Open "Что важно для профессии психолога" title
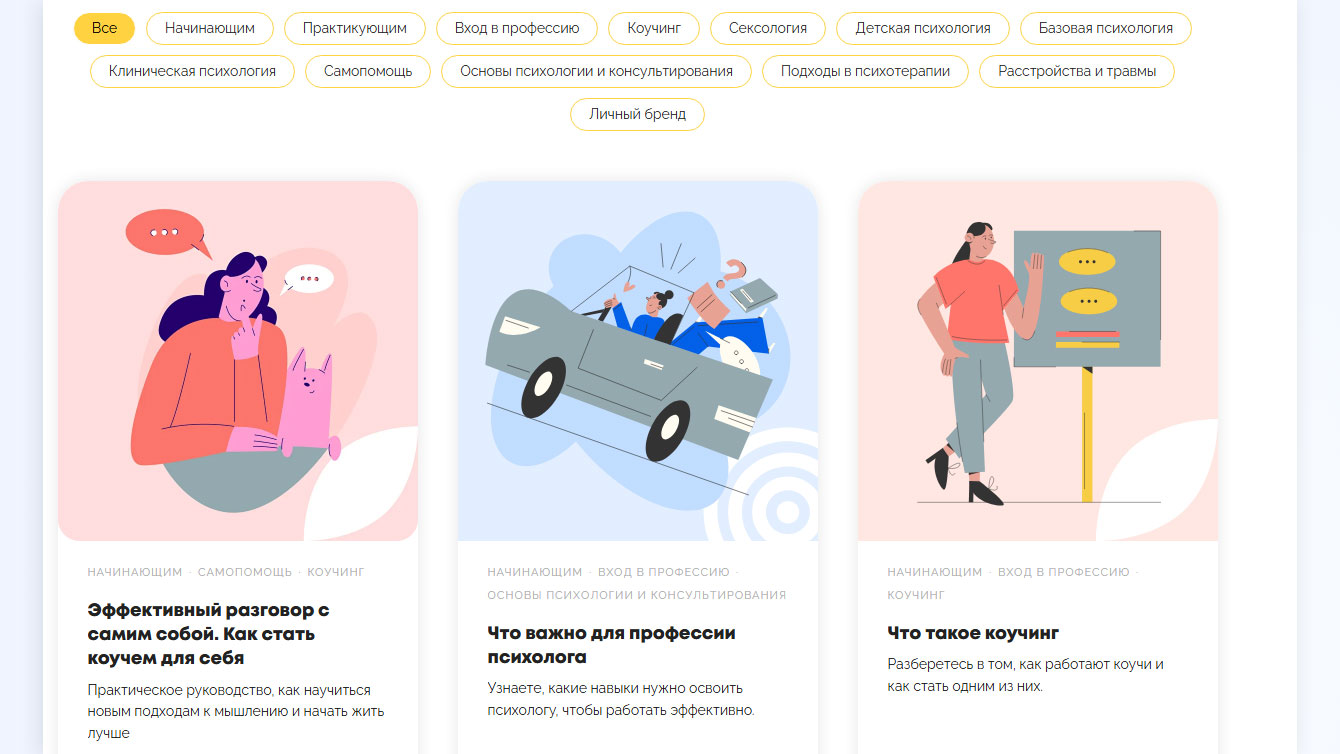The image size is (1340, 754). pyautogui.click(x=611, y=645)
